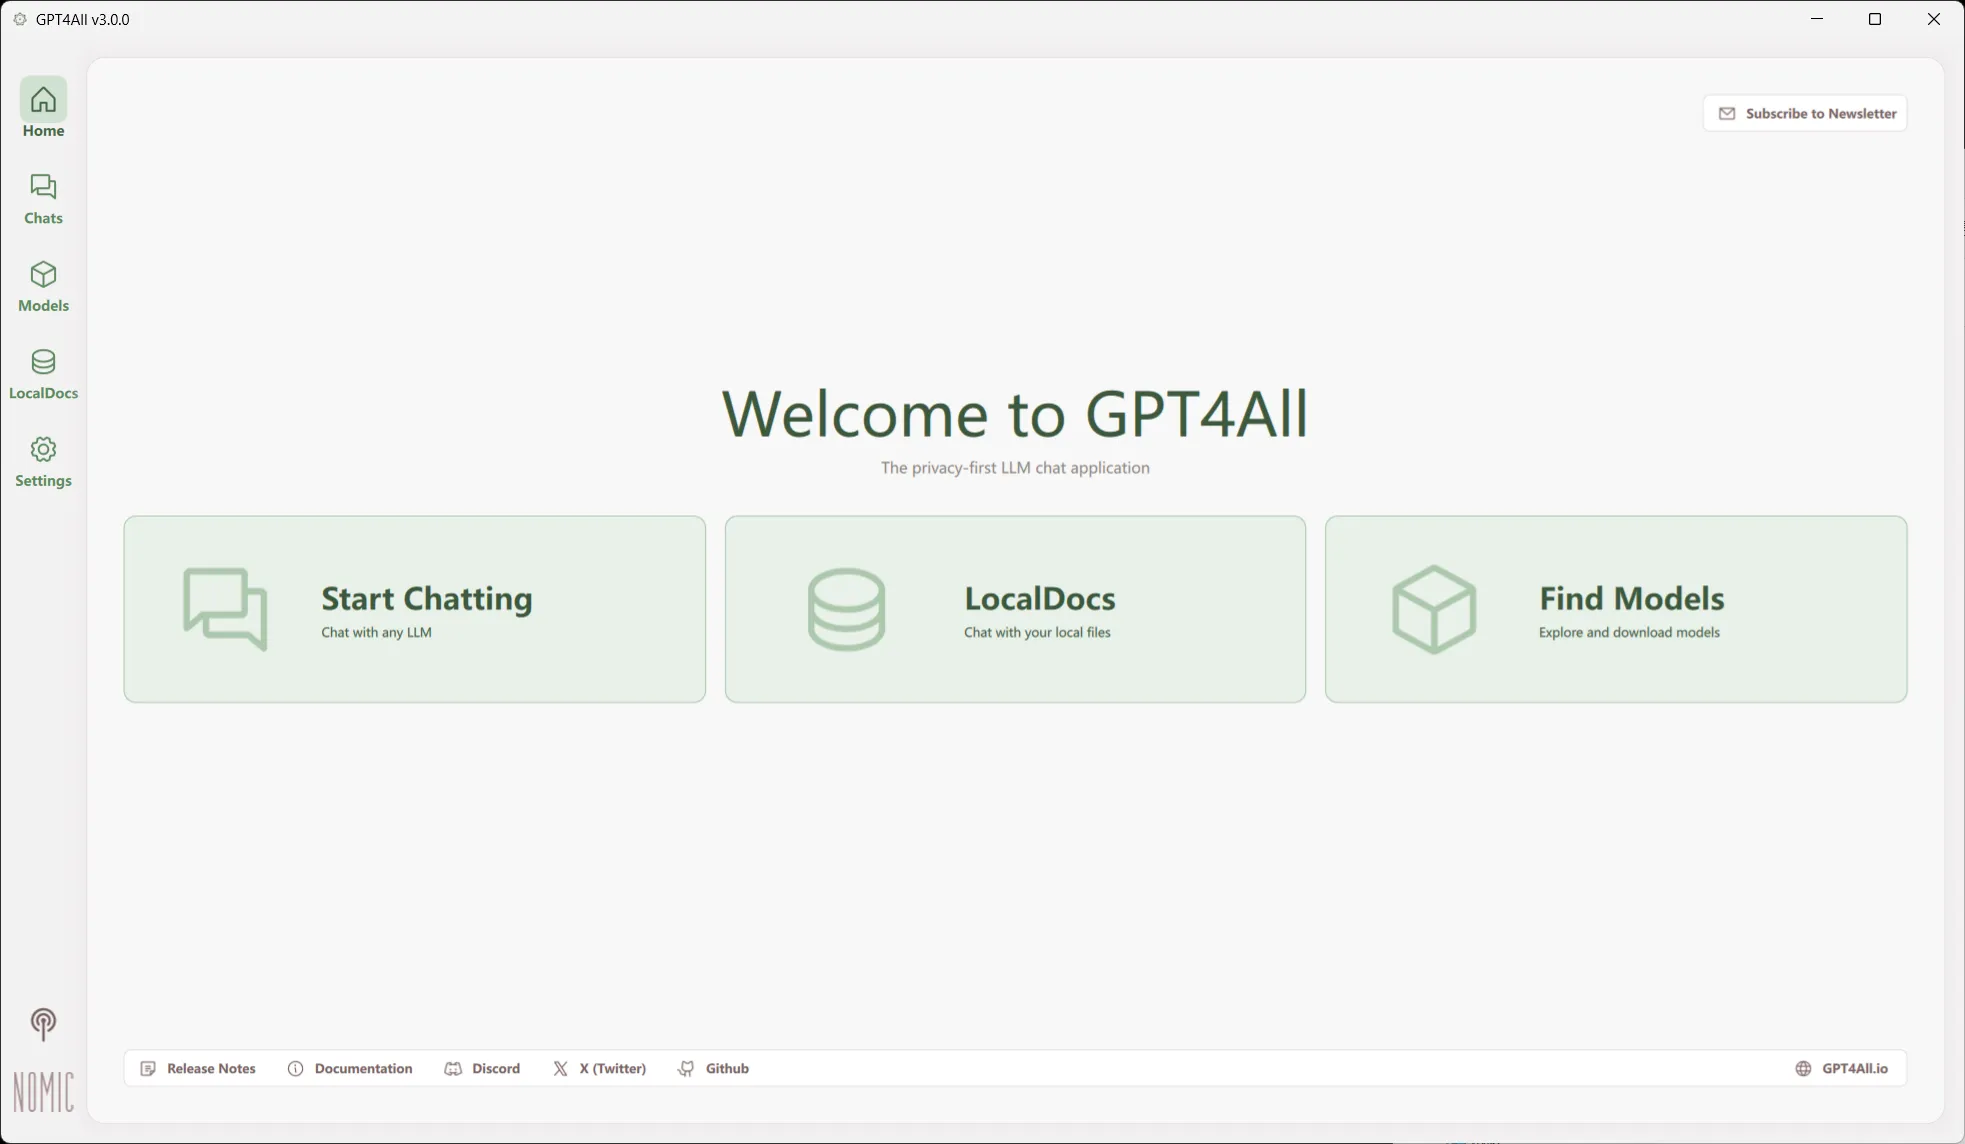The height and width of the screenshot is (1144, 1965).
Task: Click the Nomic logo in the sidebar
Action: point(43,1092)
